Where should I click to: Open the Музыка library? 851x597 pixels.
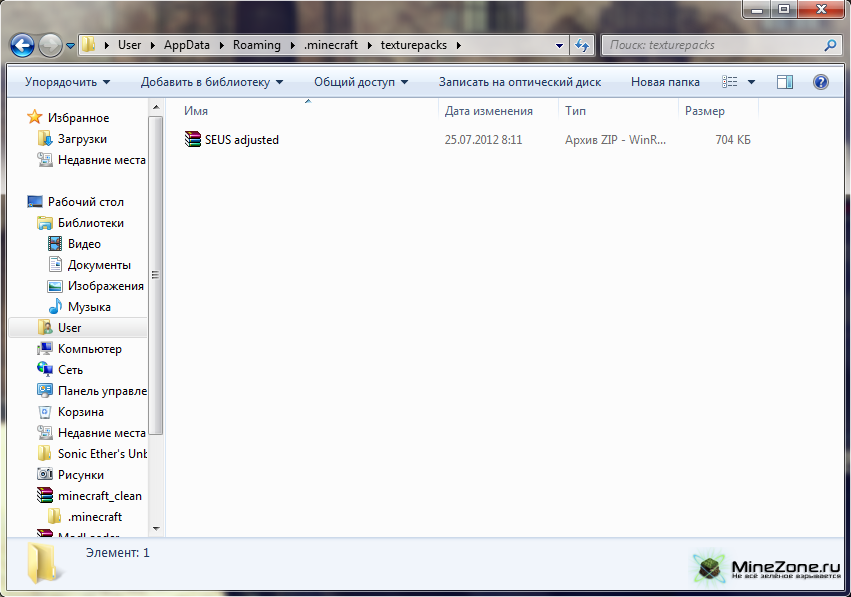tap(89, 307)
